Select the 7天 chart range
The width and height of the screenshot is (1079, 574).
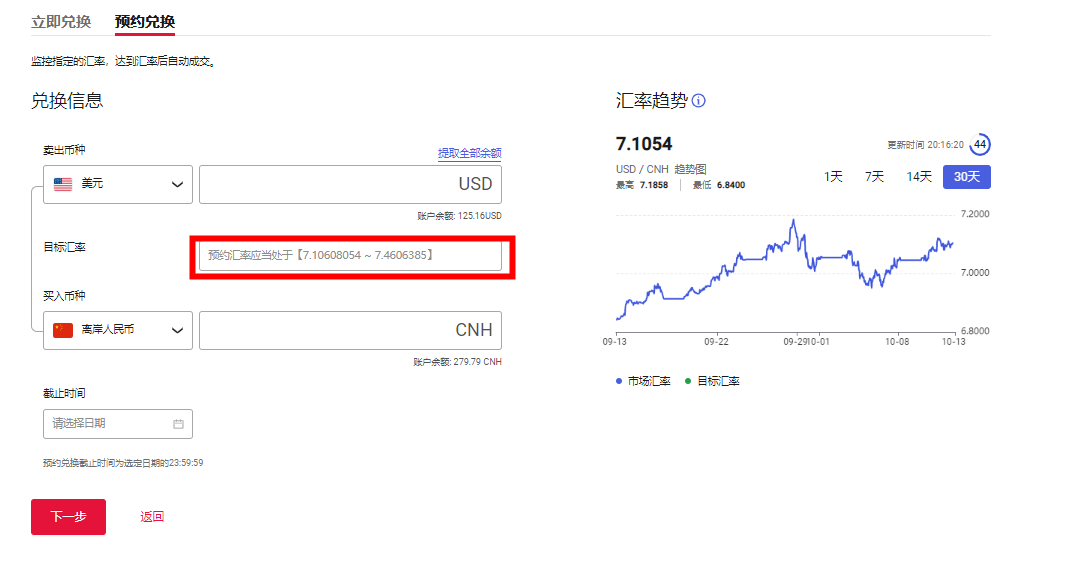click(874, 177)
